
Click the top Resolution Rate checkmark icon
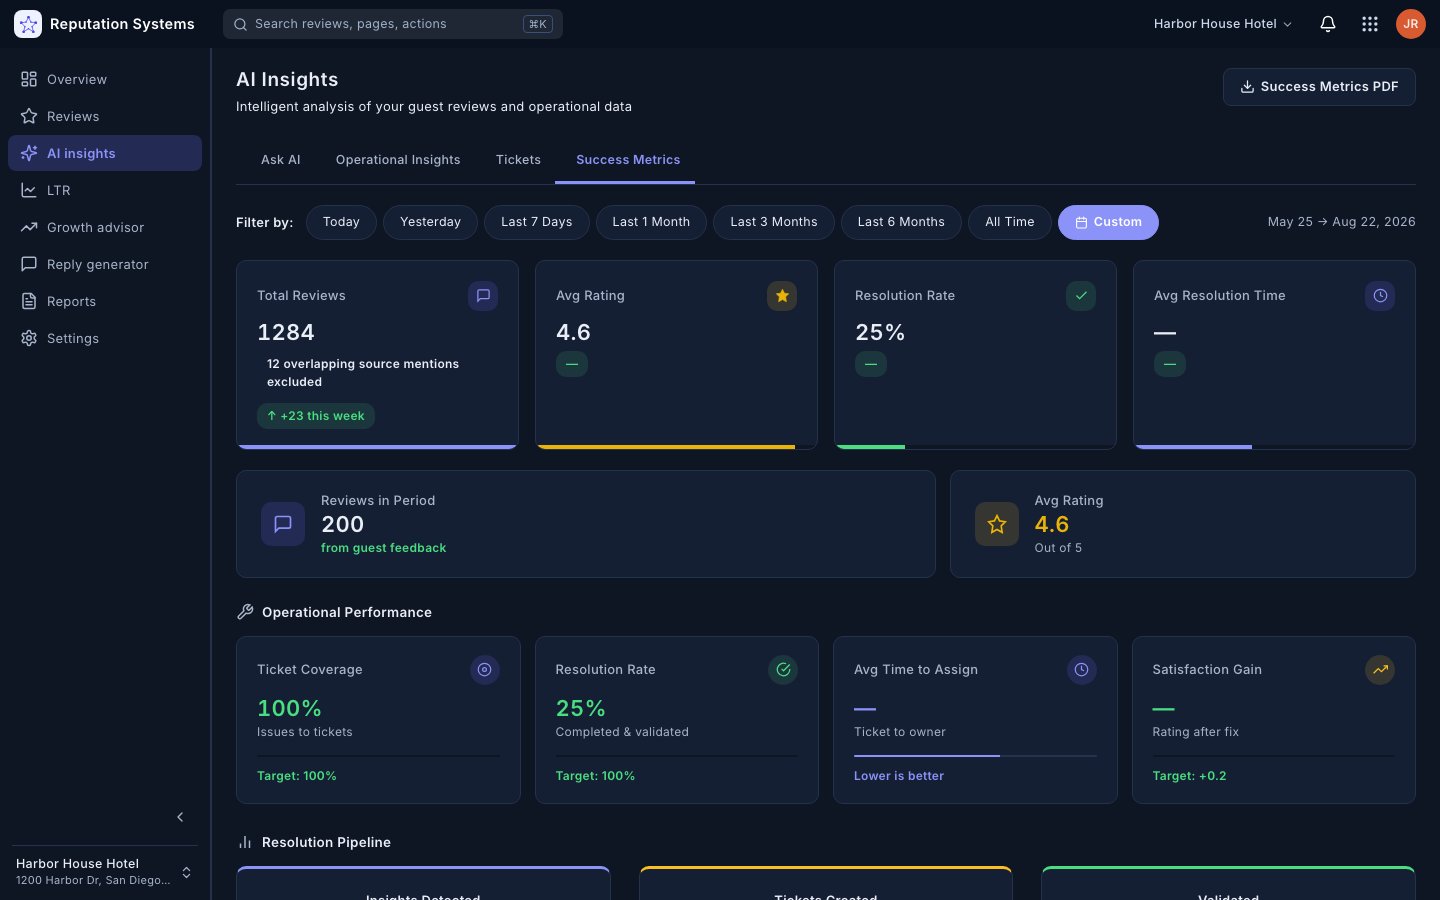(1081, 296)
